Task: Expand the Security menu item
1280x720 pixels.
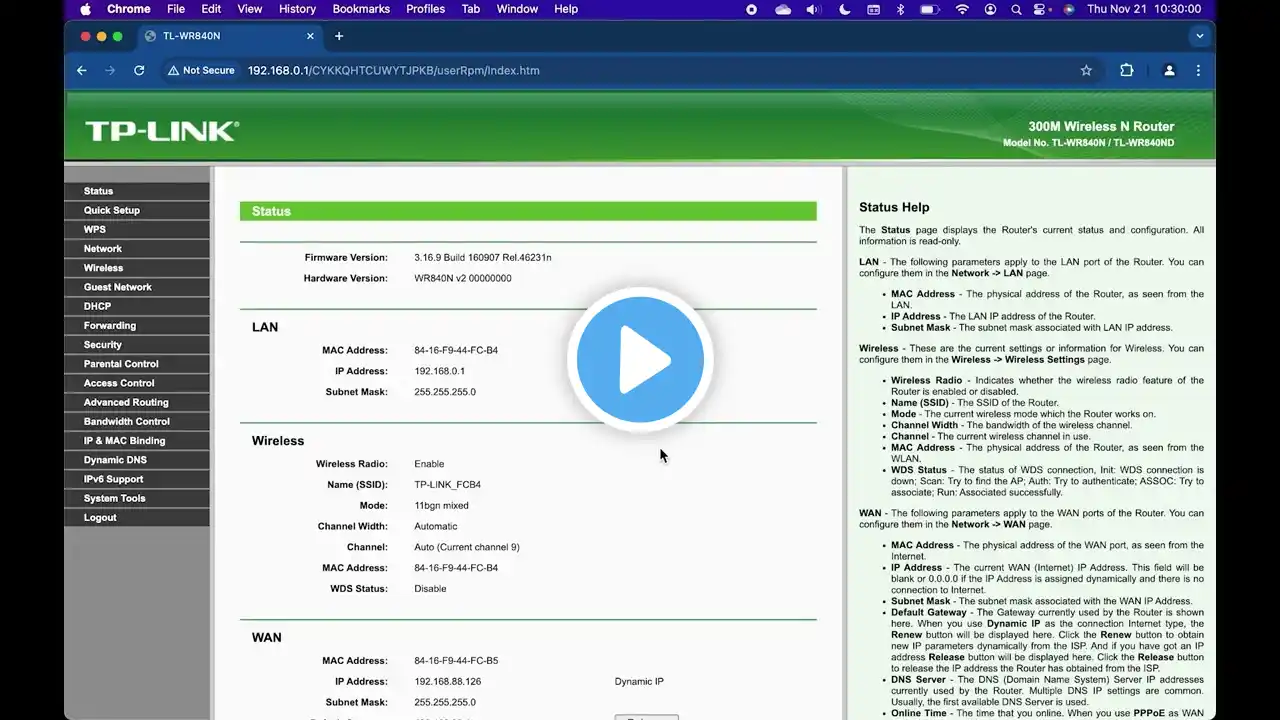Action: coord(137,345)
